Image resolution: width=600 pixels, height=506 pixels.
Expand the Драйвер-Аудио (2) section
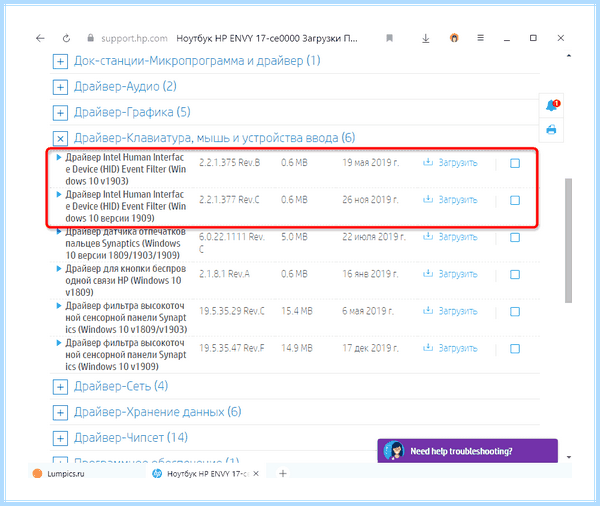[60, 87]
